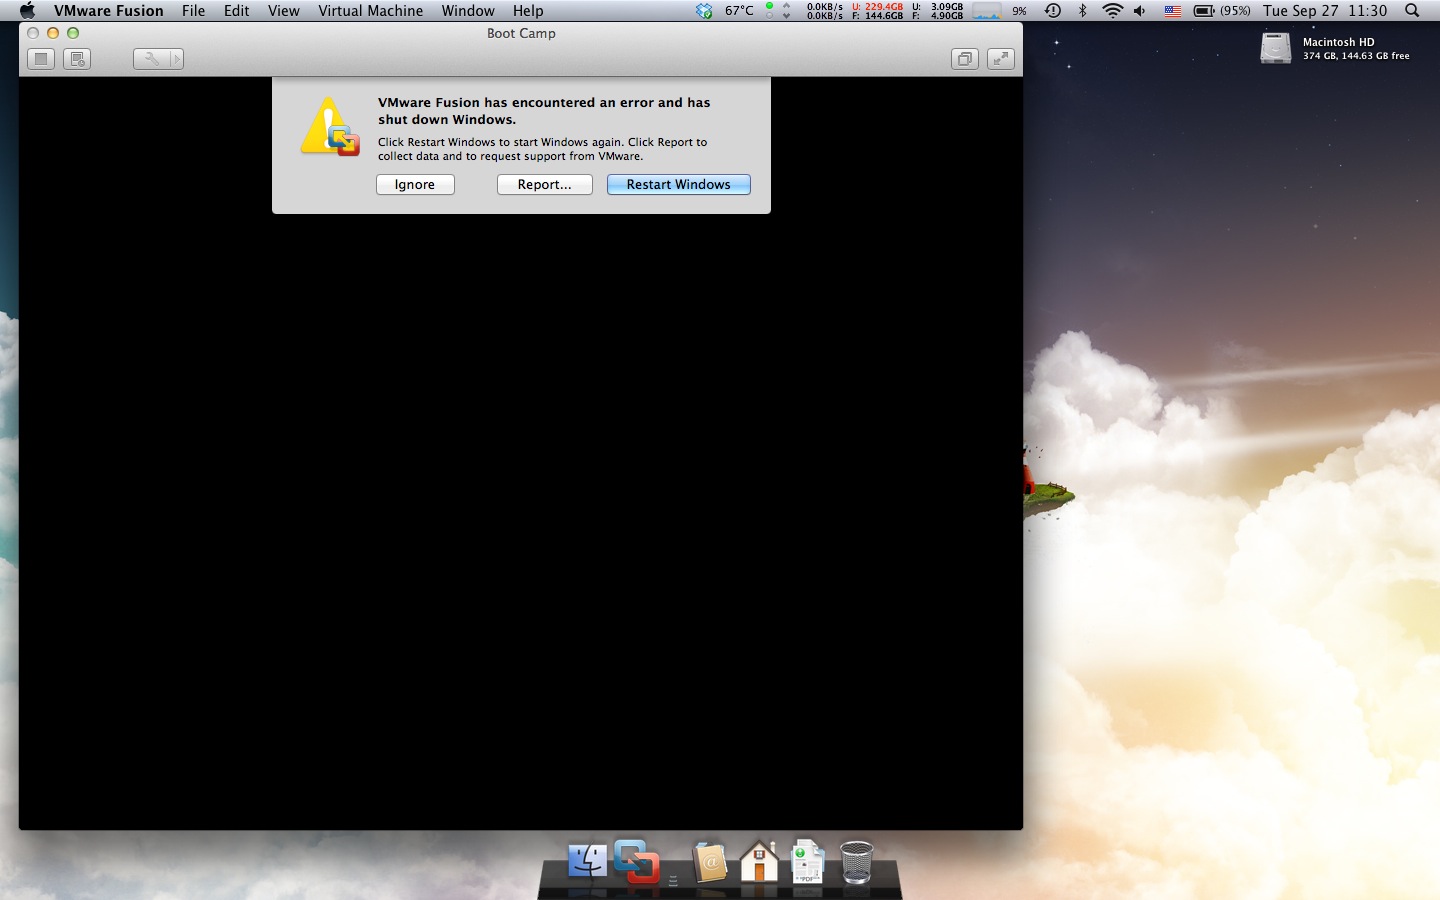Click the CPU usage graph in menu bar
Viewport: 1440px width, 900px height.
987,10
